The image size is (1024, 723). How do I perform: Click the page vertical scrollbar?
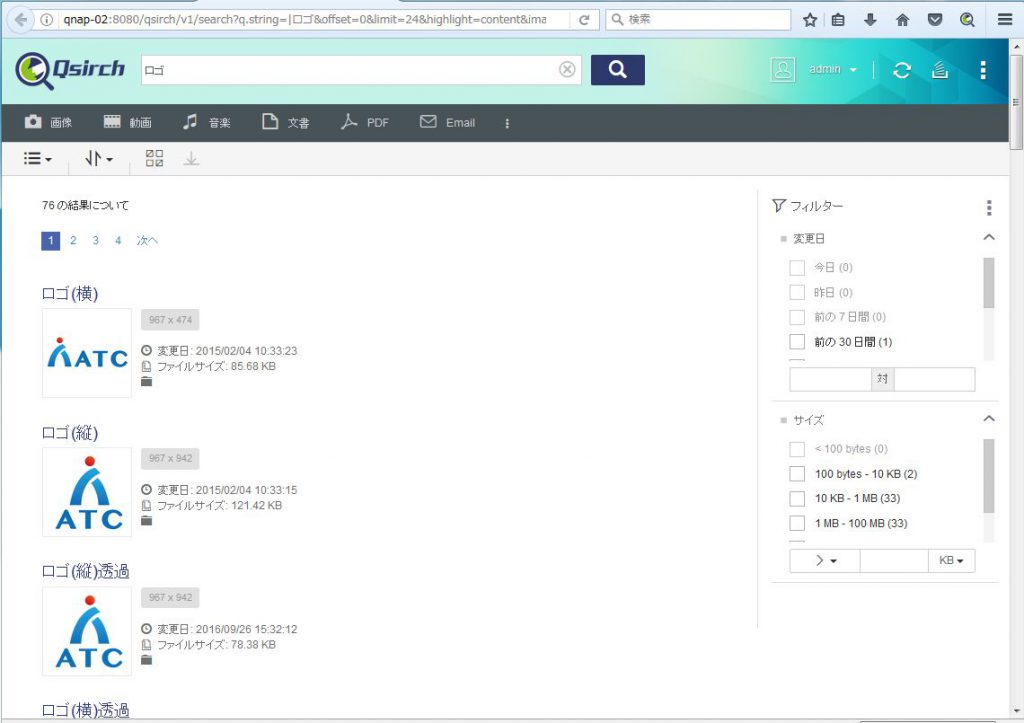[1016, 101]
